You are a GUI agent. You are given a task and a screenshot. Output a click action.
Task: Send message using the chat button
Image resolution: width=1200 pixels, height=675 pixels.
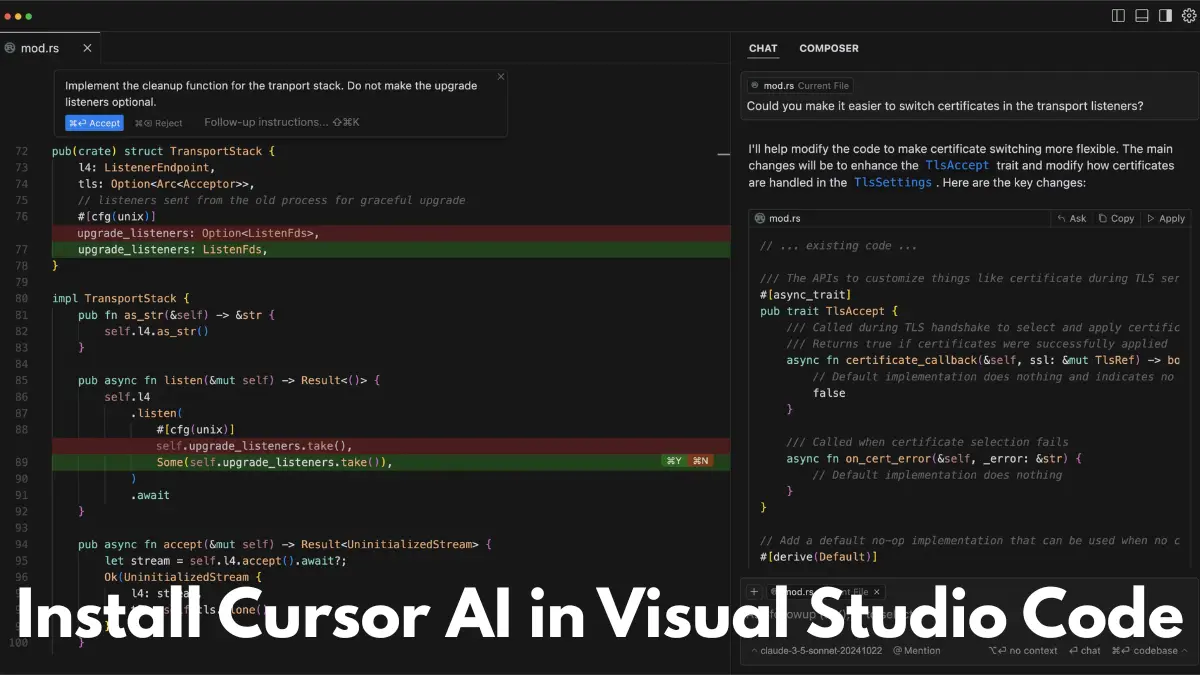click(x=1084, y=650)
